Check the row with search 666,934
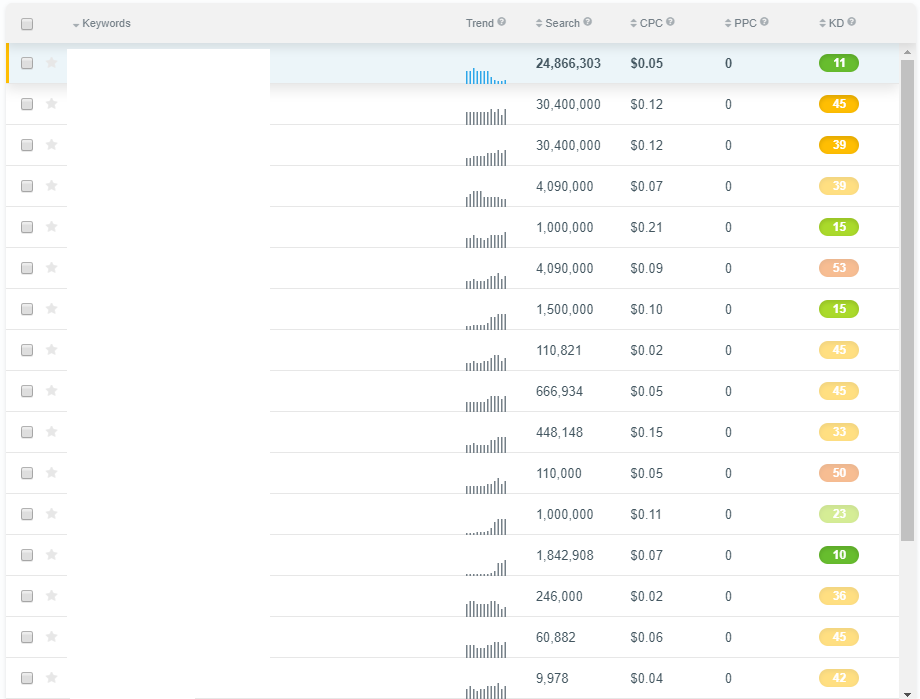920x699 pixels. pos(27,391)
